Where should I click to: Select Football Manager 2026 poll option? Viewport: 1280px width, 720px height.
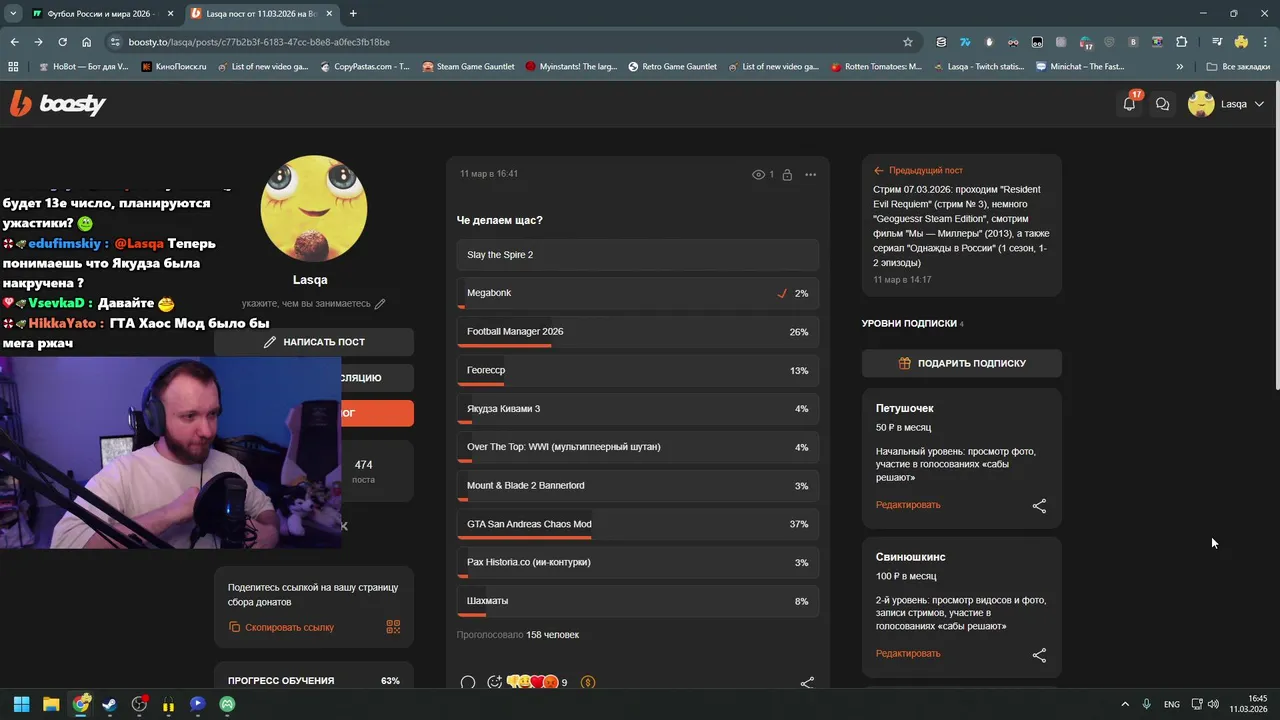click(x=638, y=332)
